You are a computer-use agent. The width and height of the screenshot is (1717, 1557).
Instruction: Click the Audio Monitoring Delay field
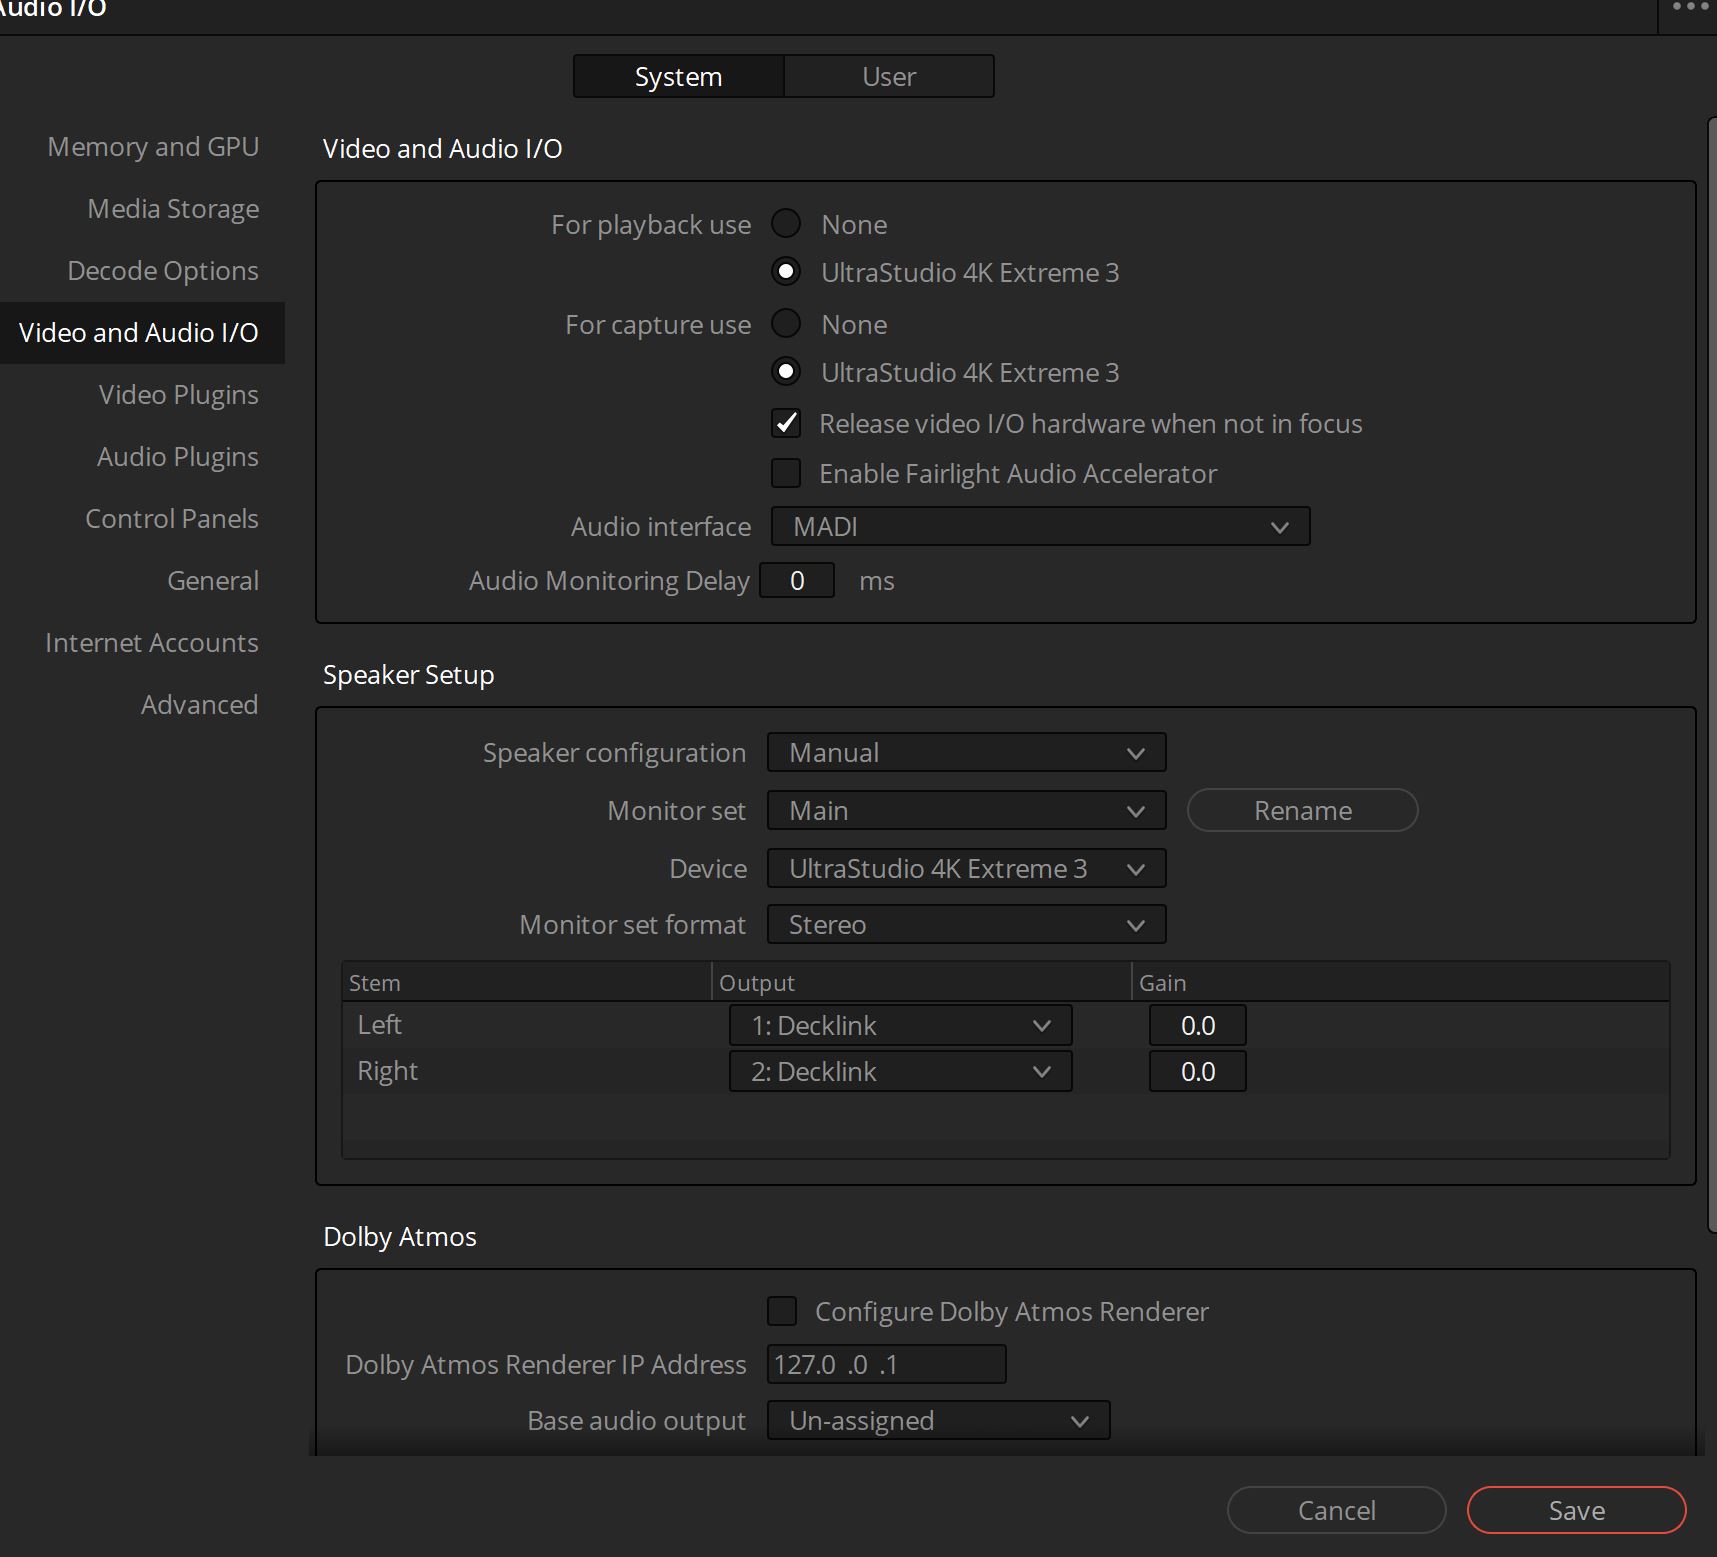click(x=797, y=580)
